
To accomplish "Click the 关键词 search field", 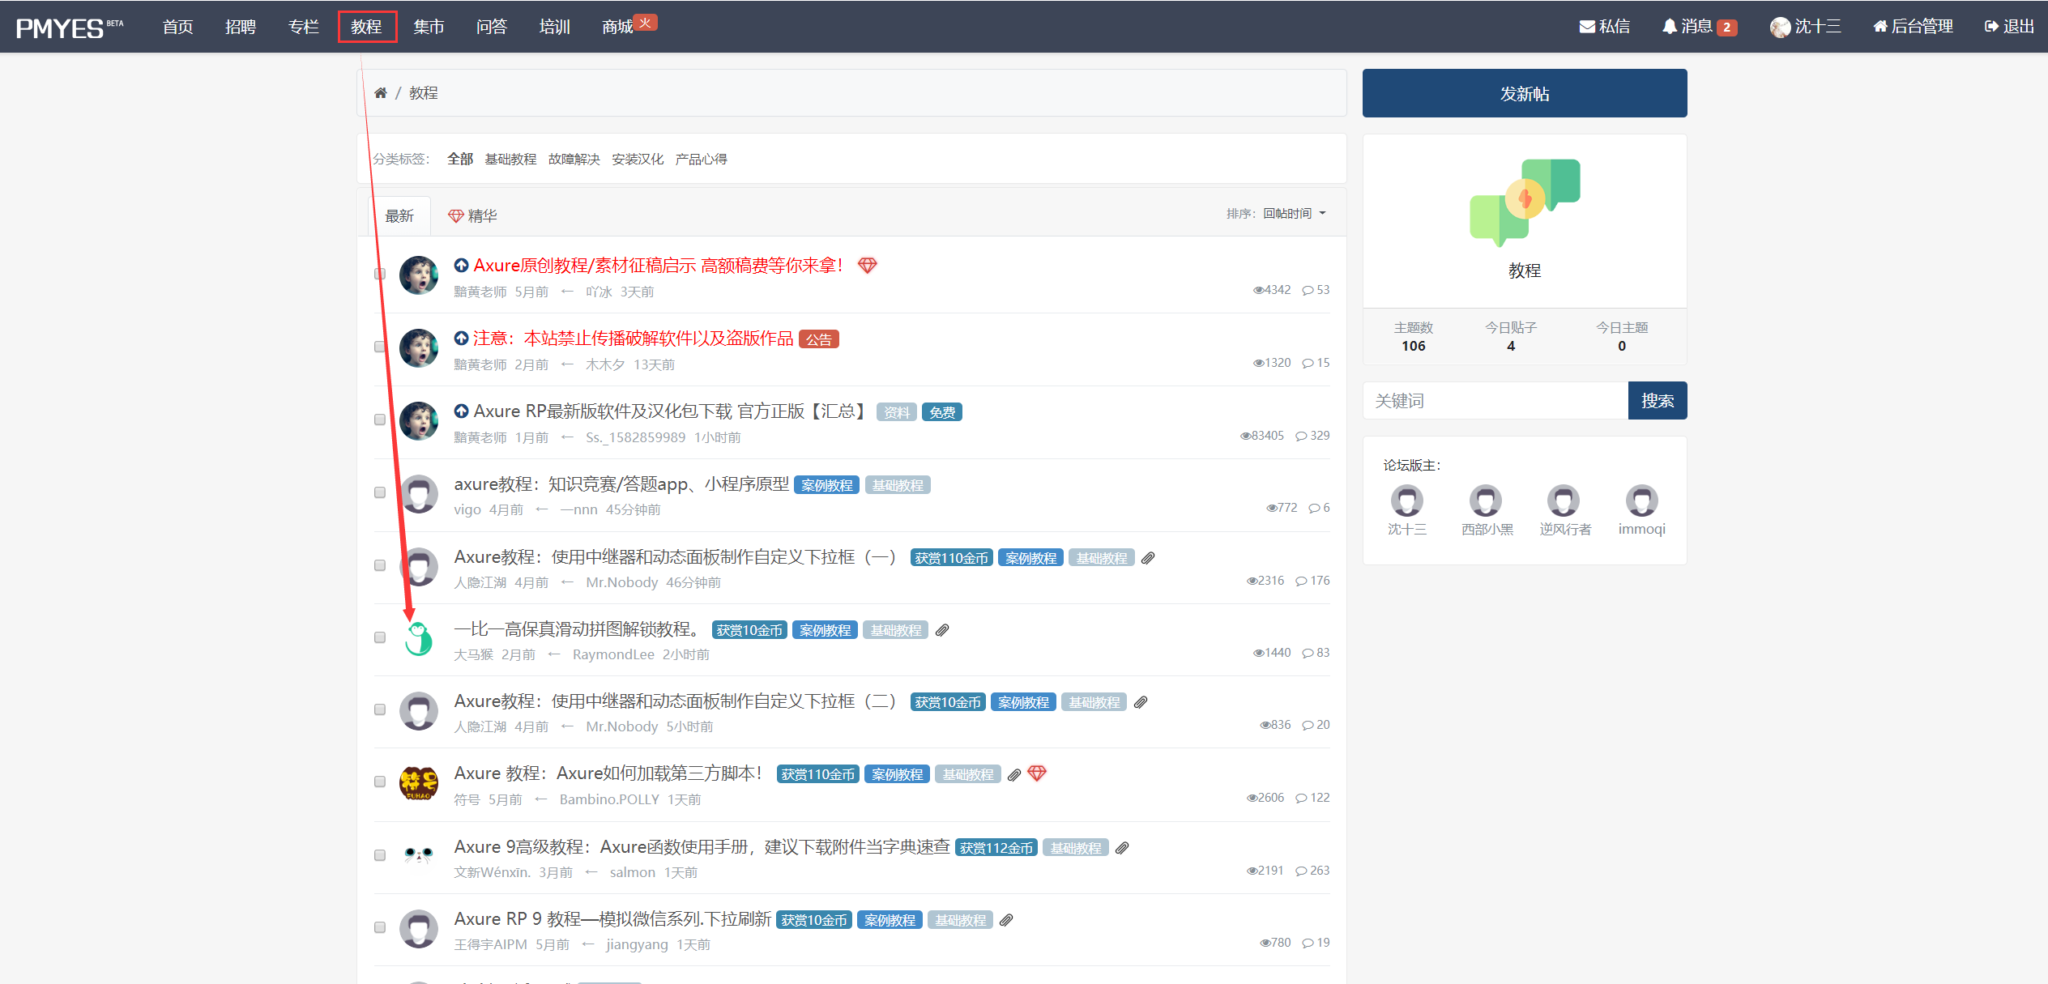I will [1495, 400].
